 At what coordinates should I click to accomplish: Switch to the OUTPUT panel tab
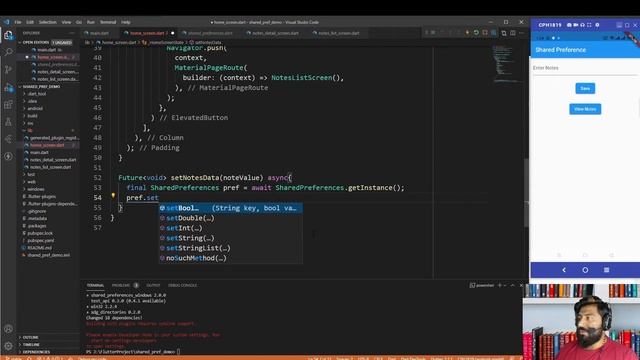(x=153, y=285)
